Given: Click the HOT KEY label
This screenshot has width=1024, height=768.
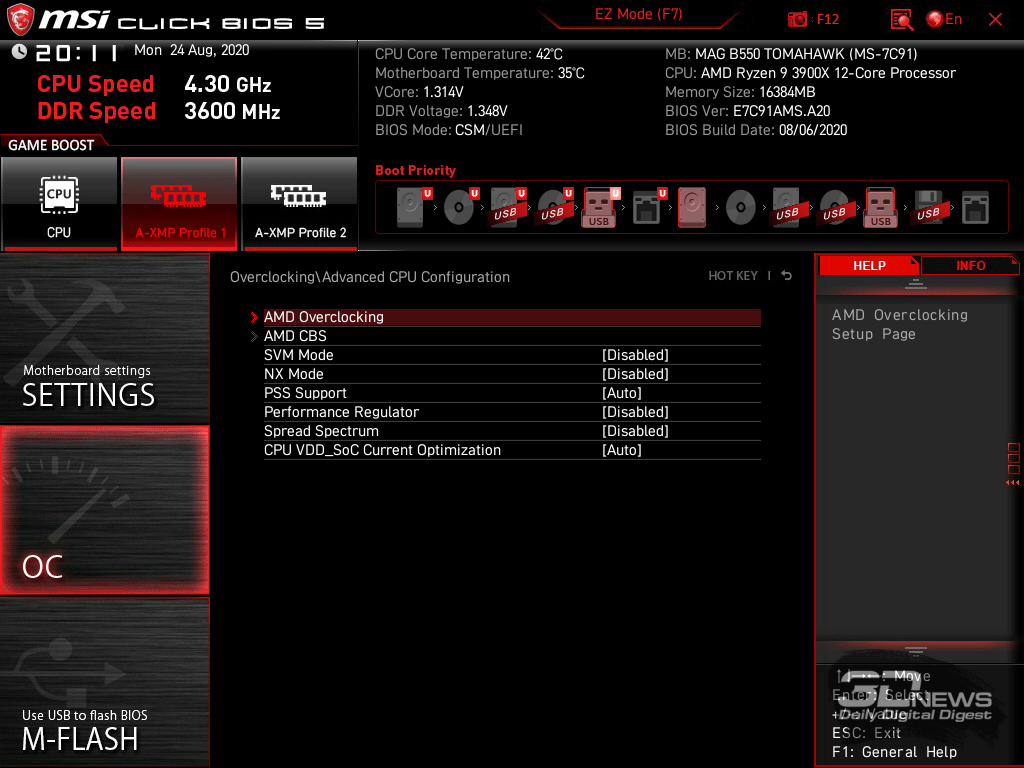Looking at the screenshot, I should coord(733,276).
